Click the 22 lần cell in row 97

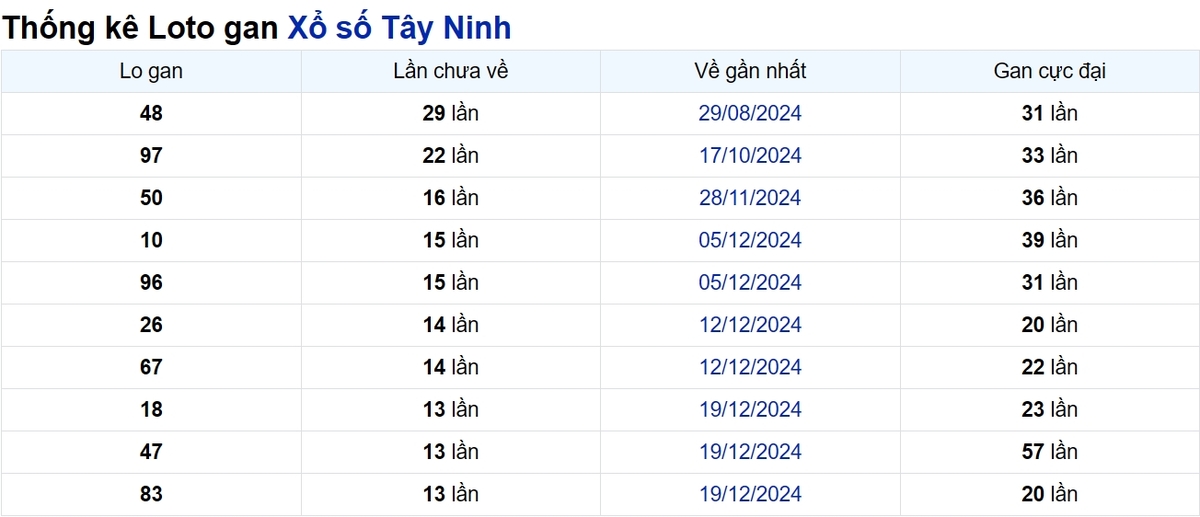pos(451,156)
